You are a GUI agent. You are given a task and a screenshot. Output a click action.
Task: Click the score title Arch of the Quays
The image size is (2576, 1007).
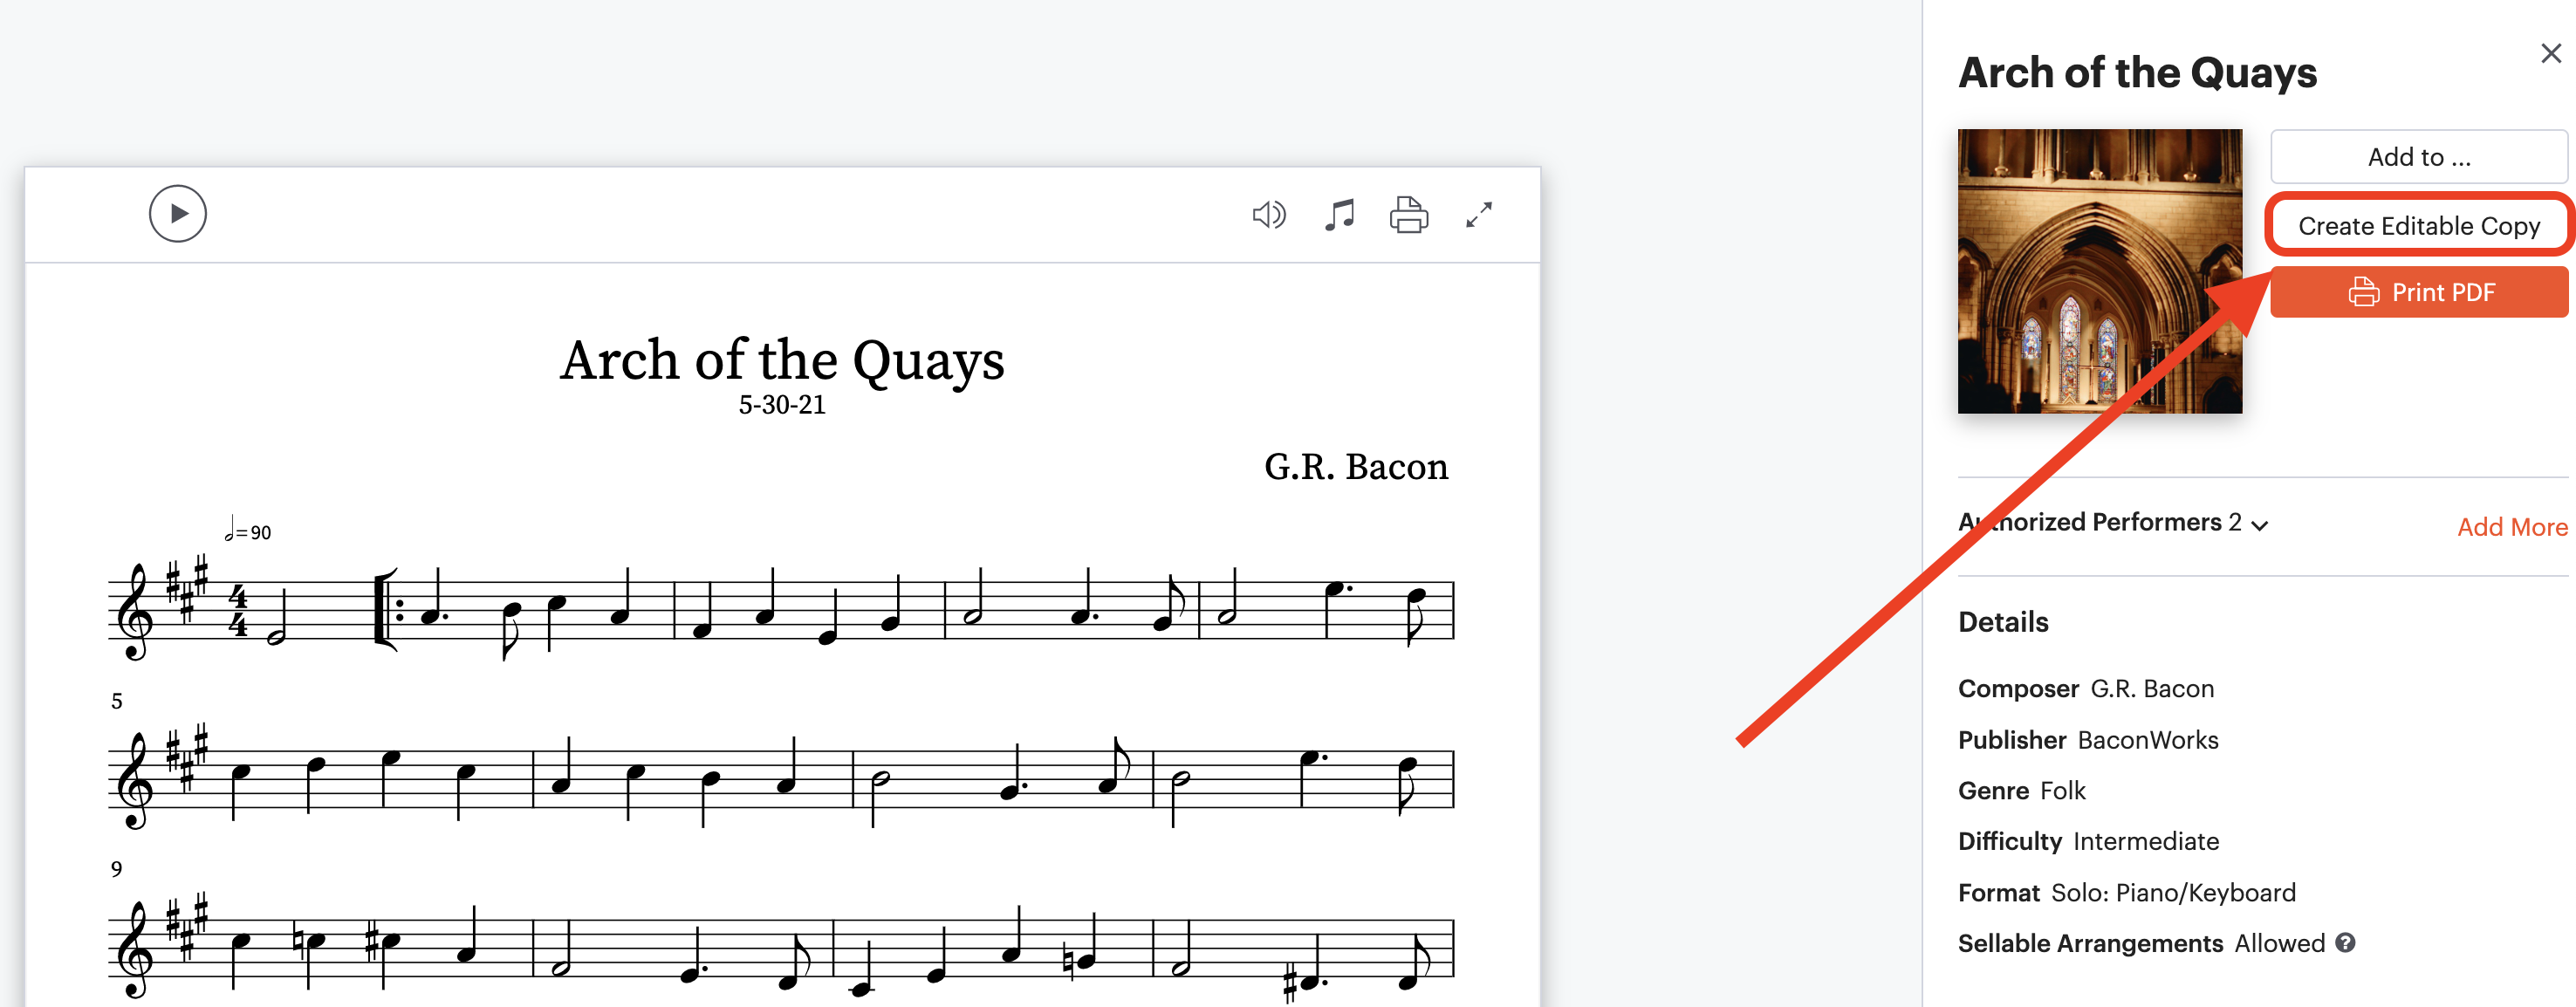782,360
